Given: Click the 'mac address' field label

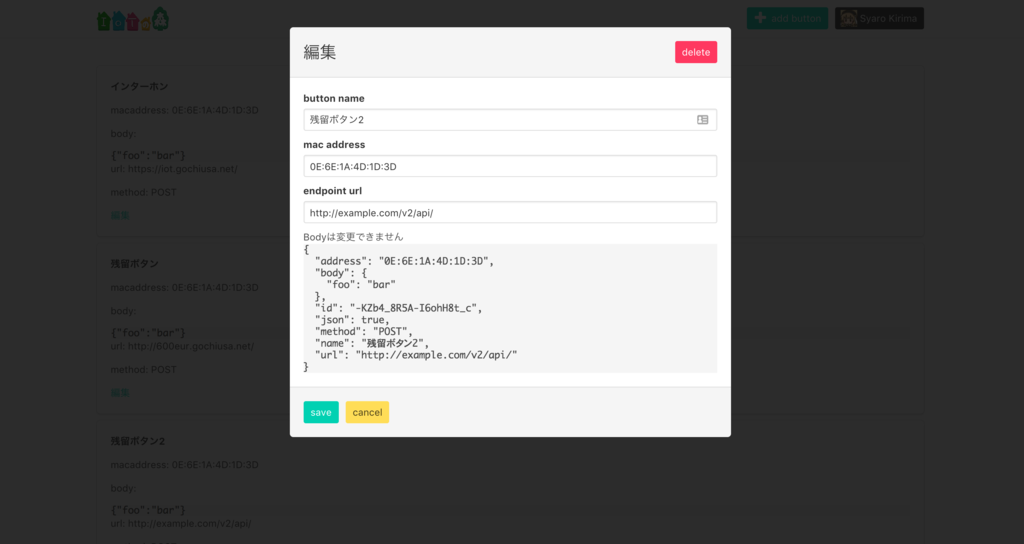Looking at the screenshot, I should [334, 144].
